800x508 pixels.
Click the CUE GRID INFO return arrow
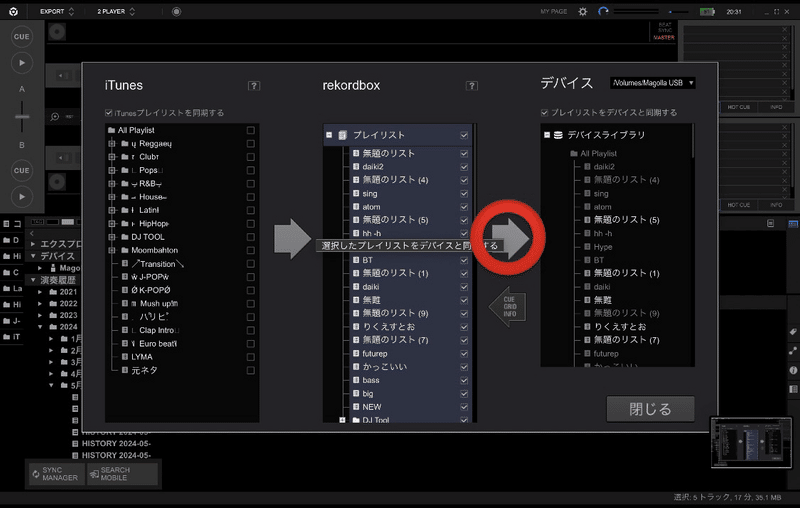507,307
